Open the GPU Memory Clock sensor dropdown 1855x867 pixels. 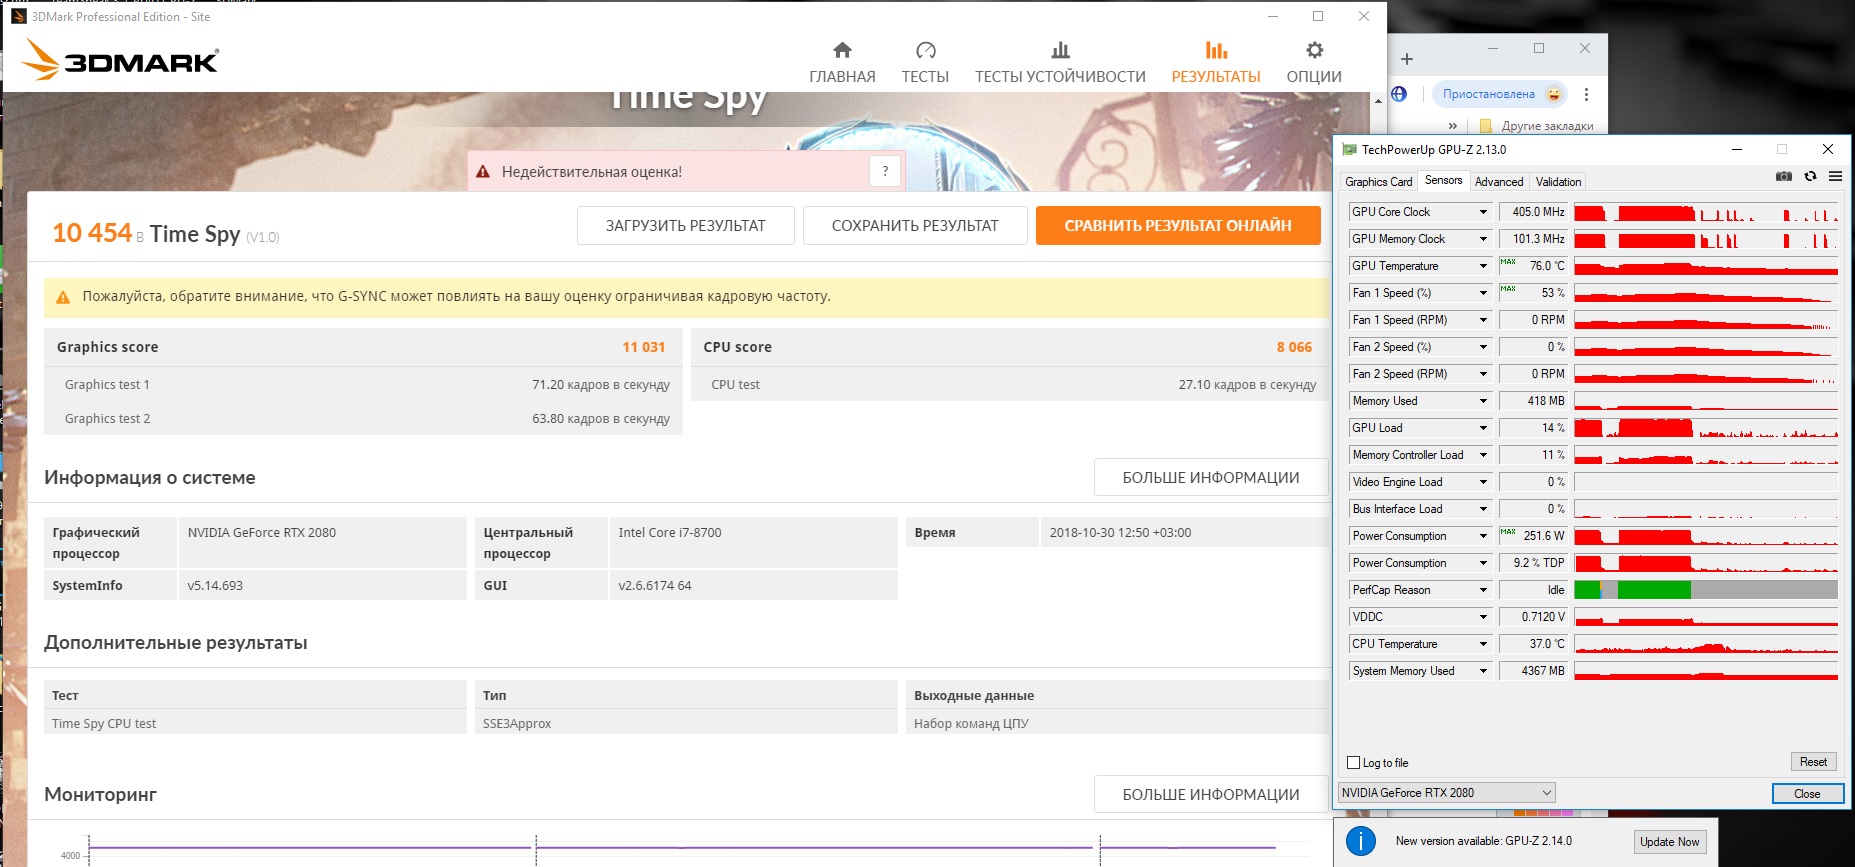click(x=1484, y=239)
